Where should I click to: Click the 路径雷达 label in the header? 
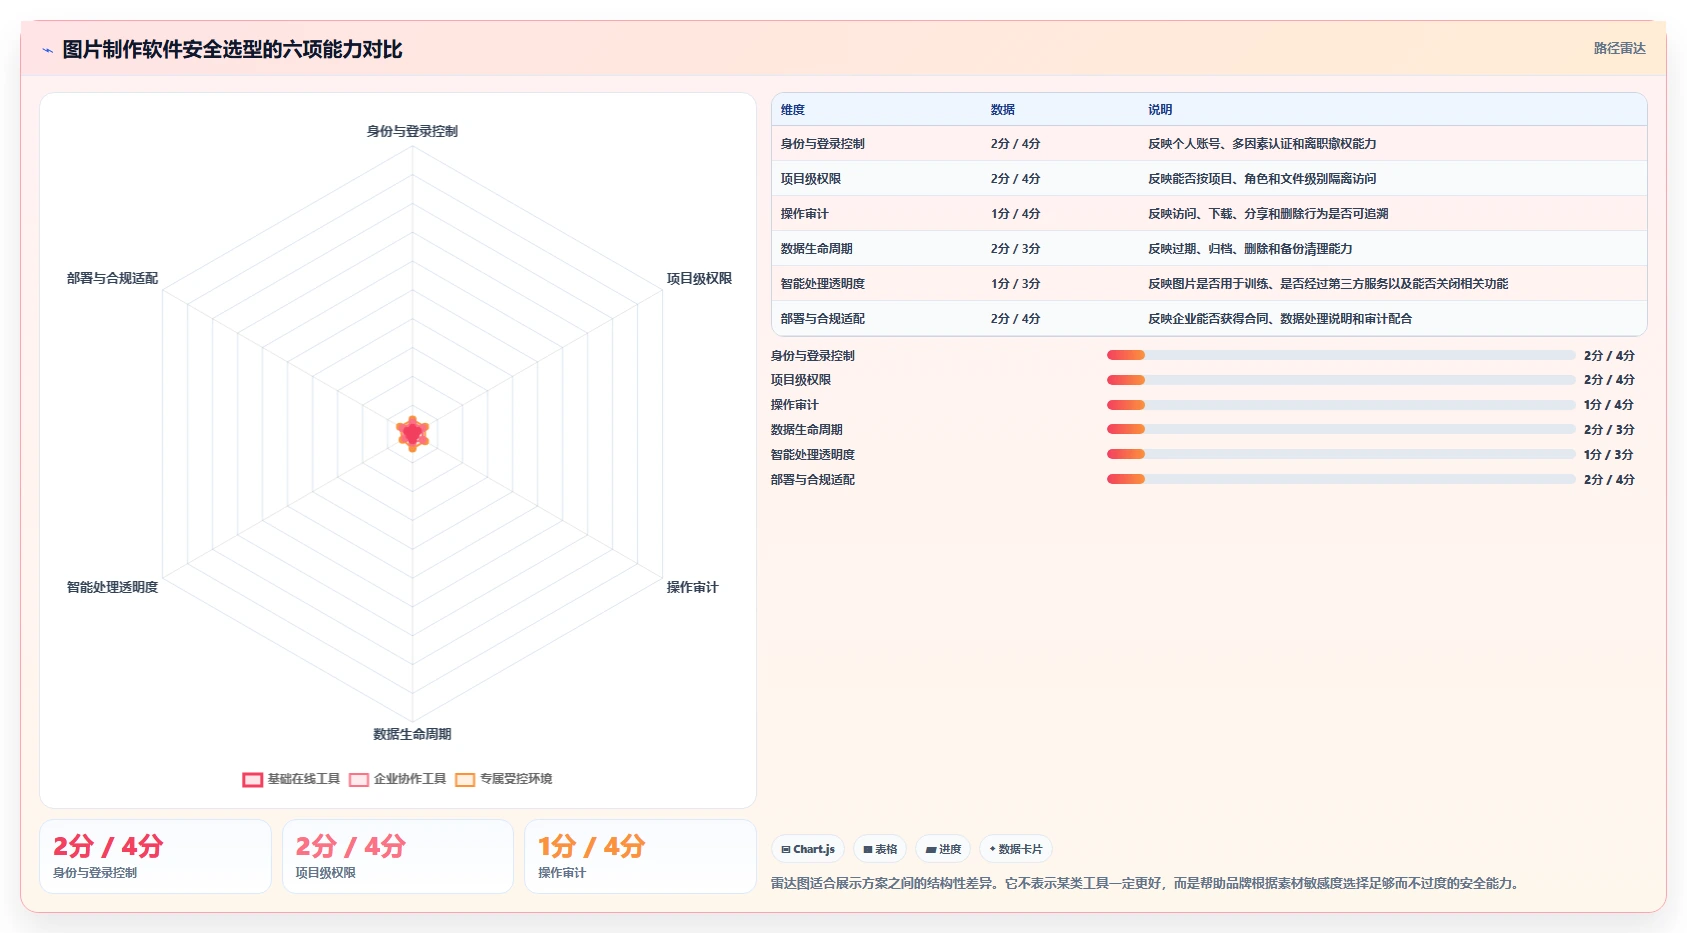pyautogui.click(x=1619, y=48)
